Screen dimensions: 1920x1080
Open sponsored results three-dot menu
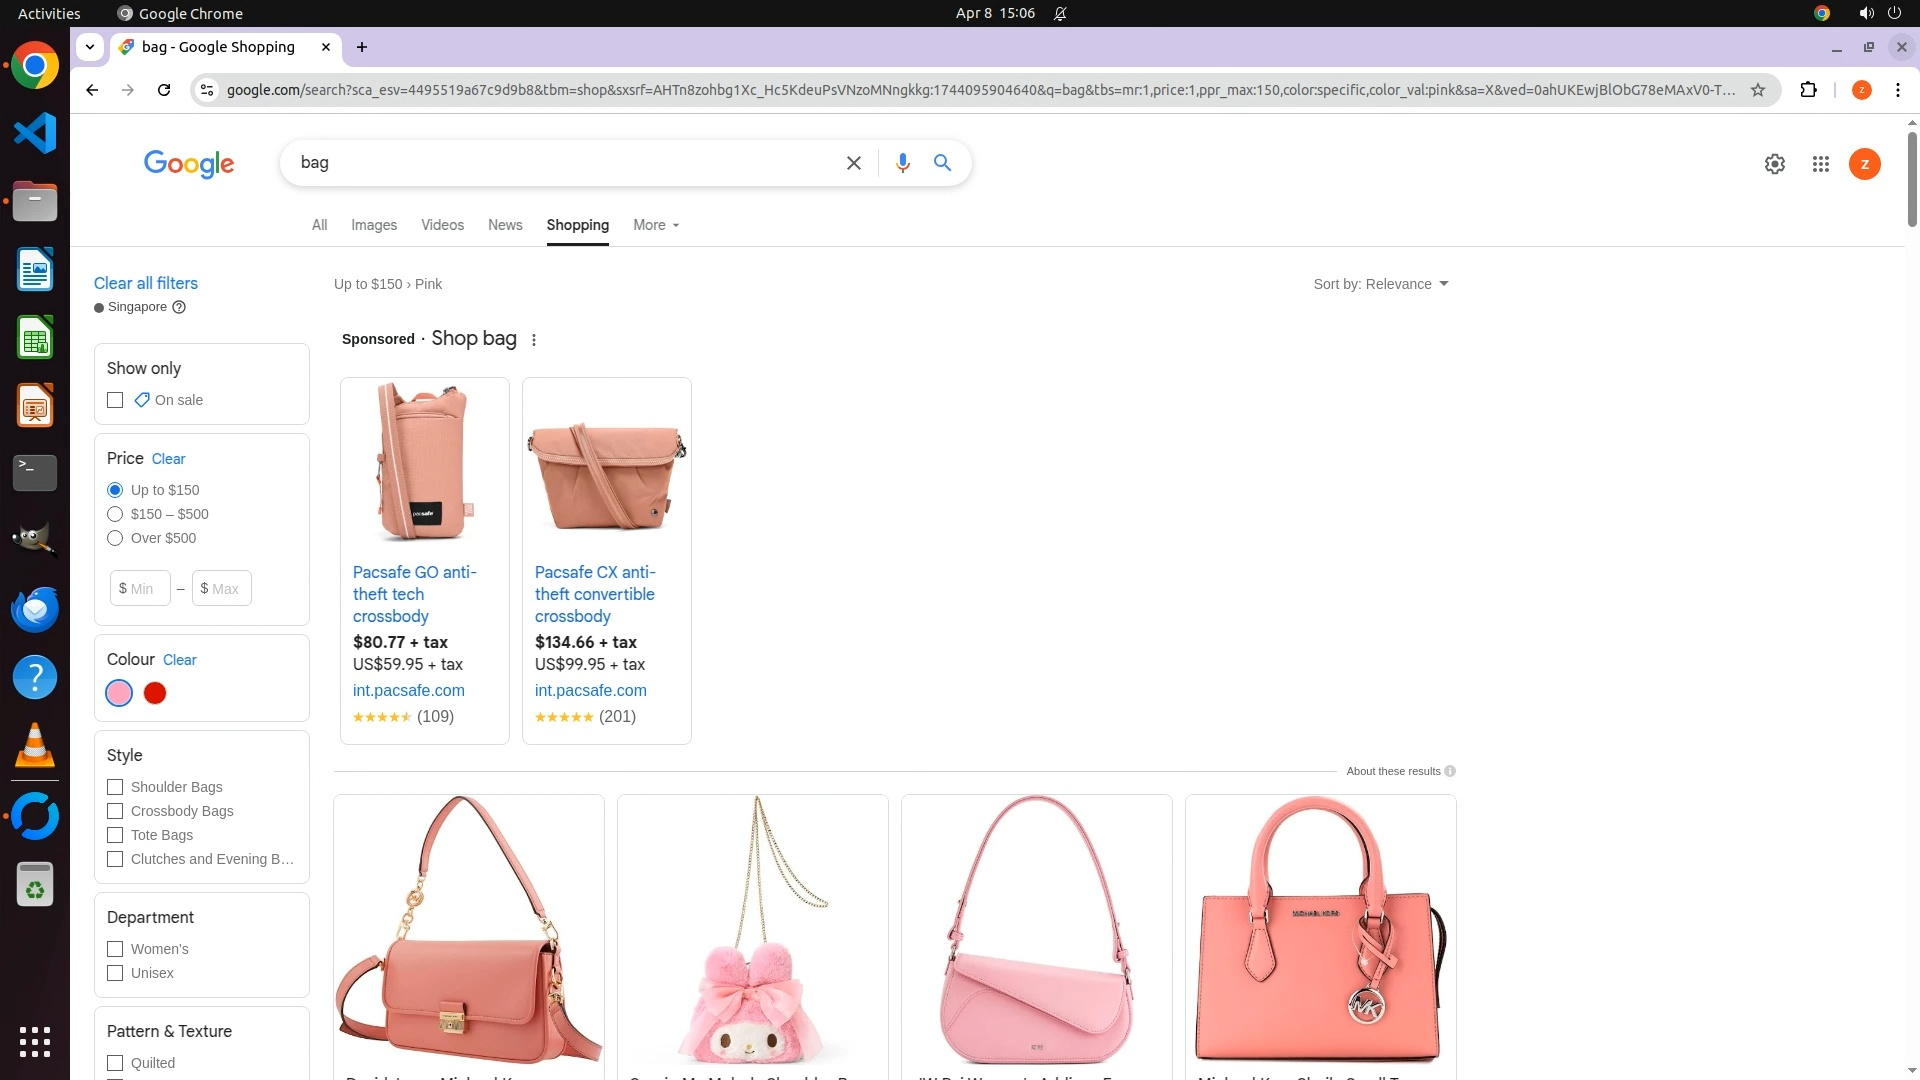[x=534, y=340]
